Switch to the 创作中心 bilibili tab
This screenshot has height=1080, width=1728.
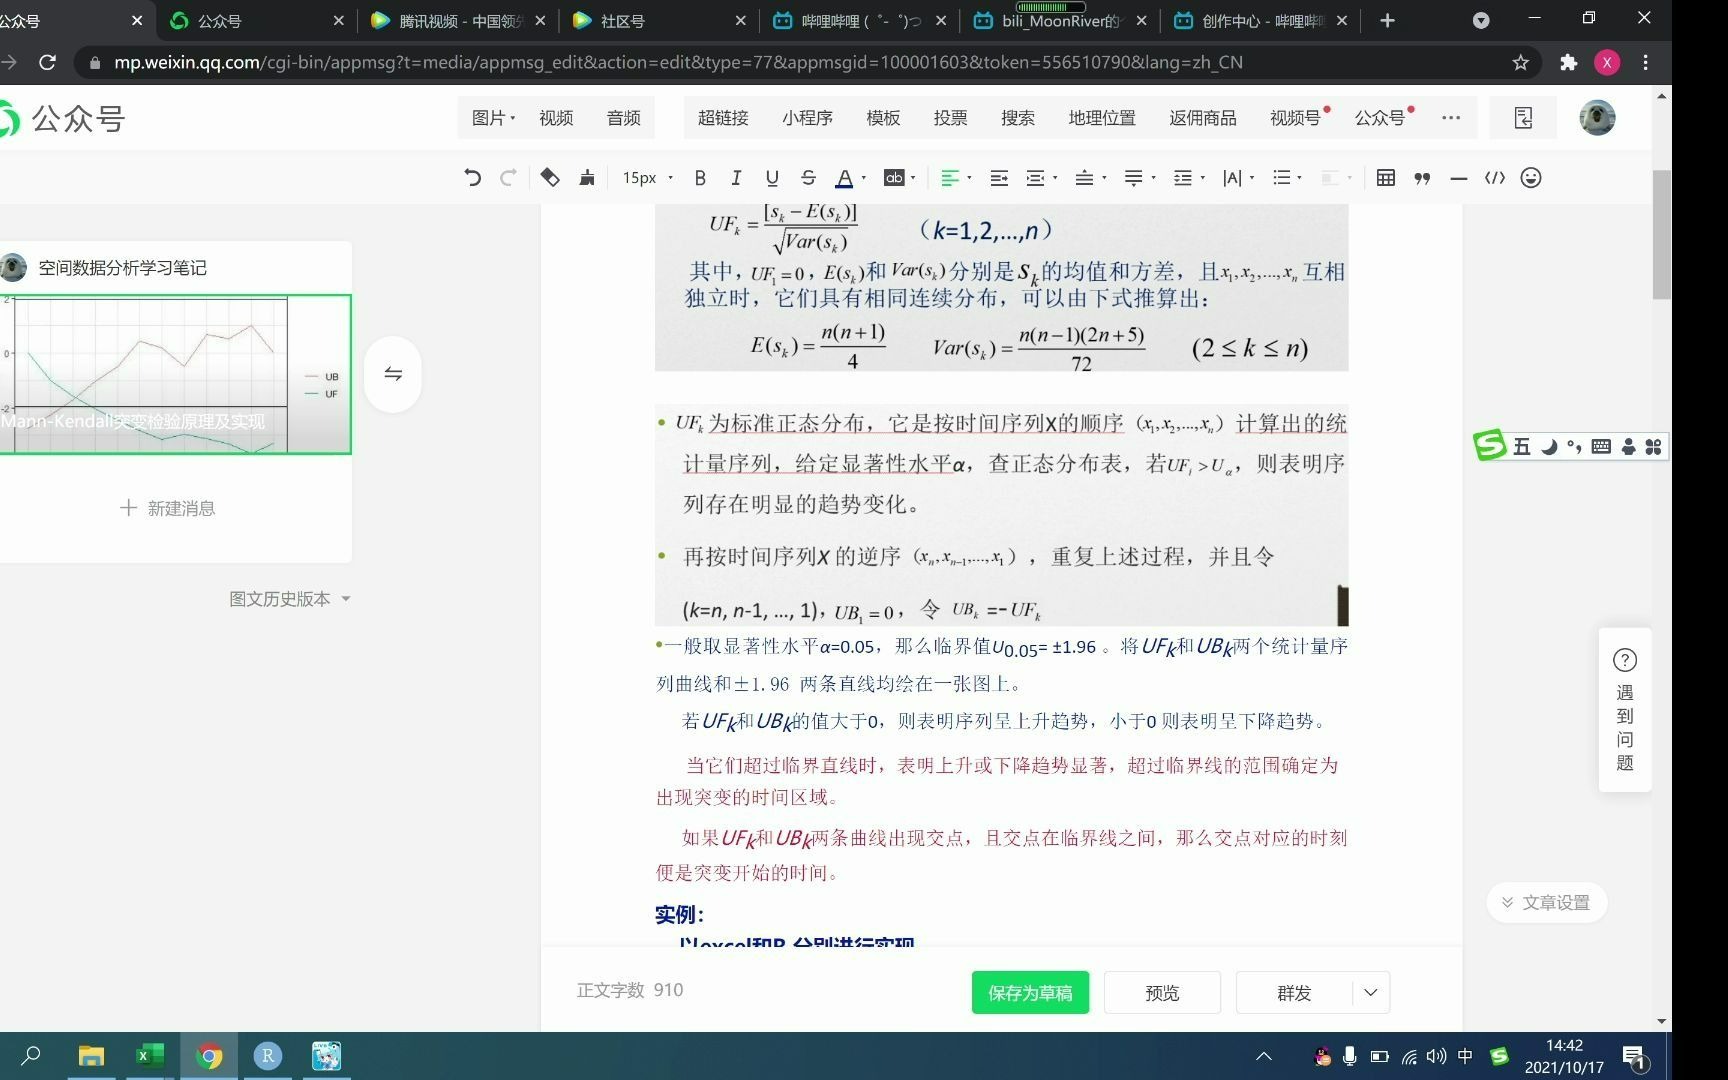[1260, 21]
